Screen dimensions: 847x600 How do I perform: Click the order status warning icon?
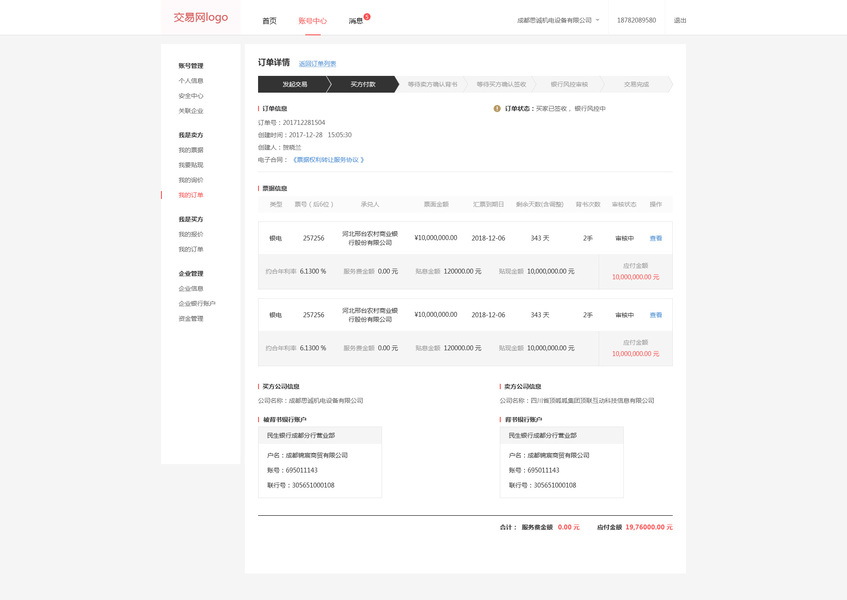(x=497, y=109)
